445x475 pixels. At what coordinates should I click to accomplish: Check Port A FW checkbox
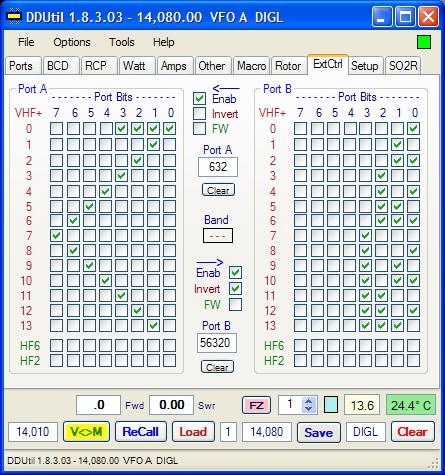199,128
